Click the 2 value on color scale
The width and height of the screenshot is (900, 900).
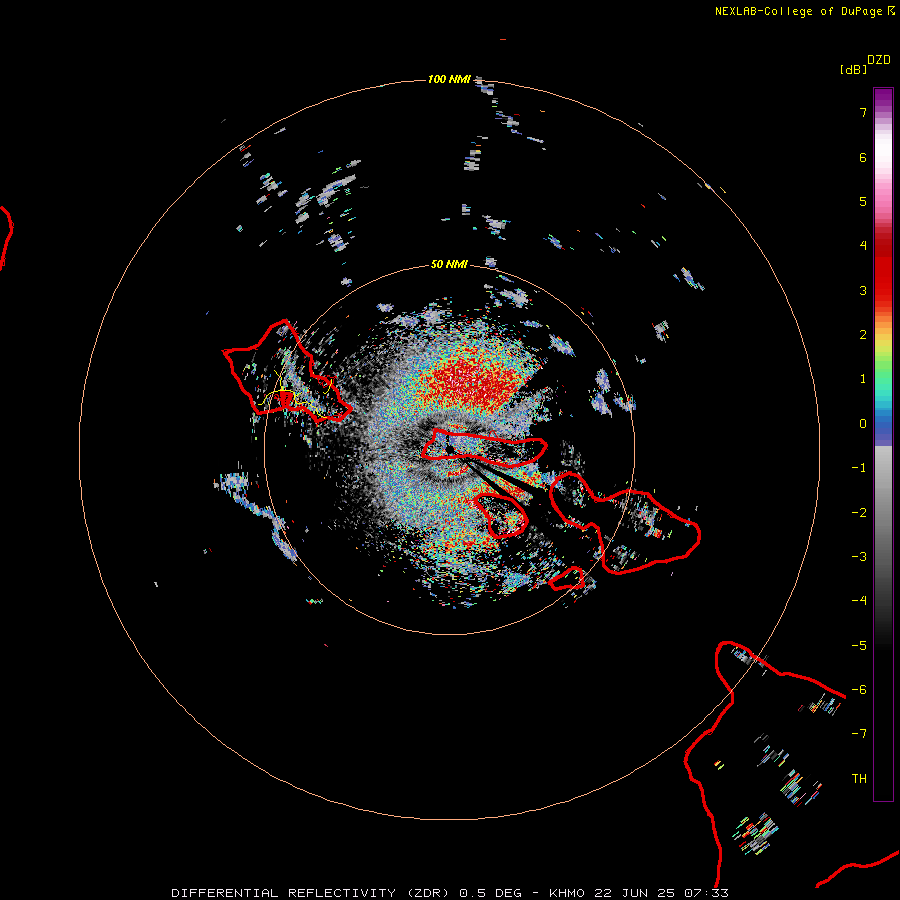click(x=863, y=335)
